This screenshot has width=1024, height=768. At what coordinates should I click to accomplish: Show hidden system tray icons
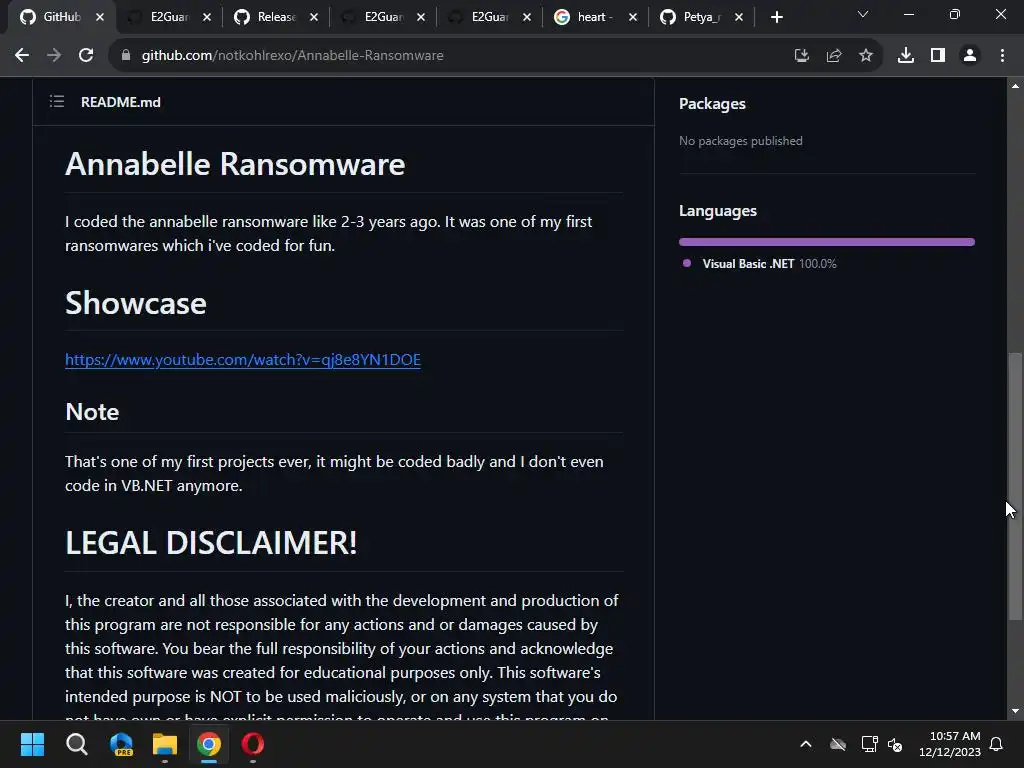click(806, 744)
